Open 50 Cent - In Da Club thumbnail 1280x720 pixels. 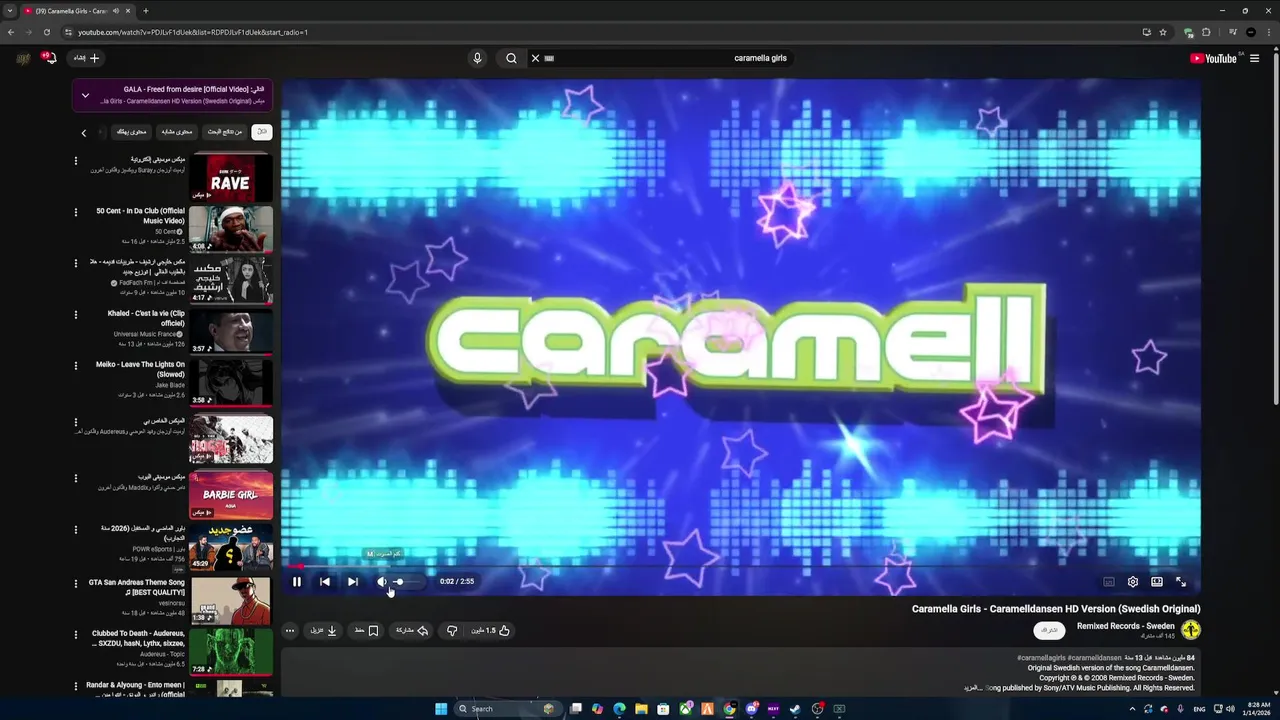click(231, 229)
